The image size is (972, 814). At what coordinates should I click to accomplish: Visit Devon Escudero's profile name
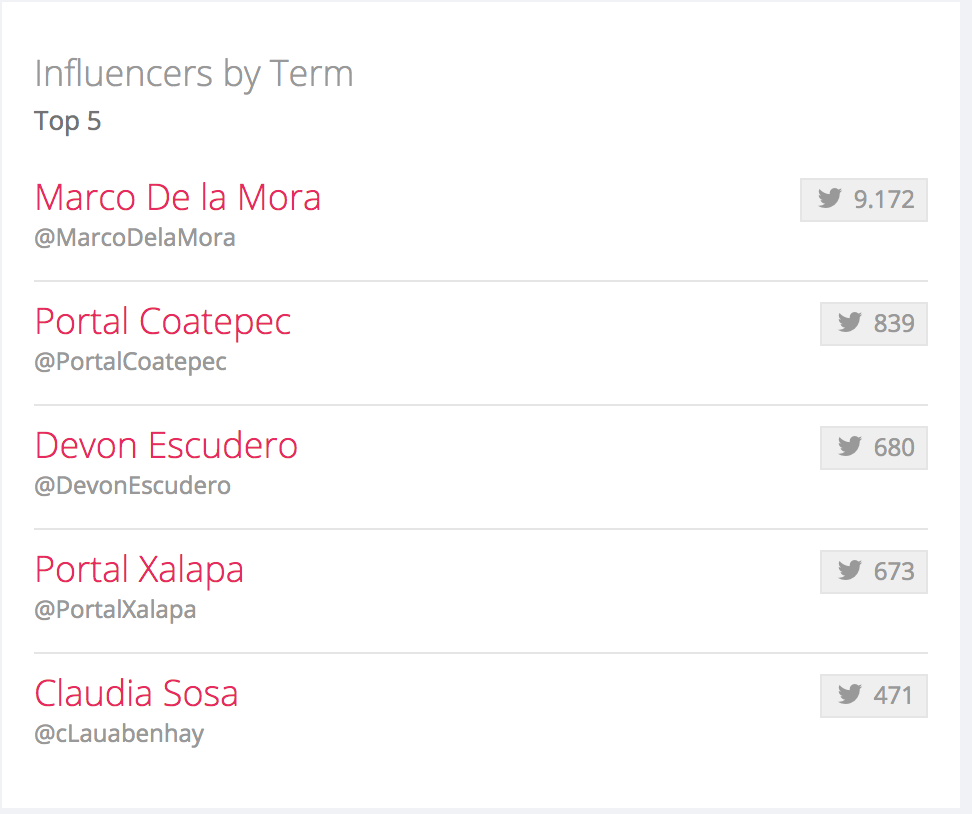(166, 445)
